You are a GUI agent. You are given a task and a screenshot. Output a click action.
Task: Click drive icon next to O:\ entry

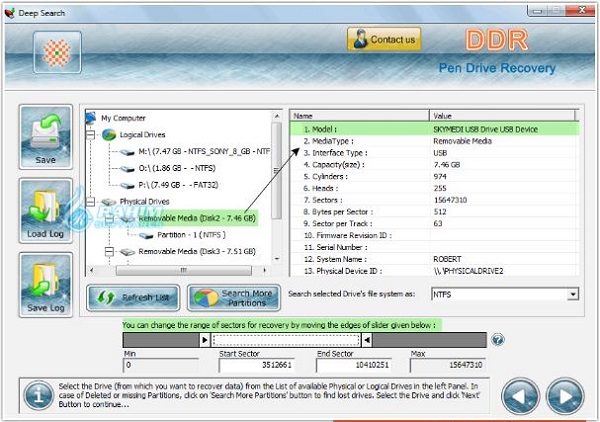(x=127, y=169)
